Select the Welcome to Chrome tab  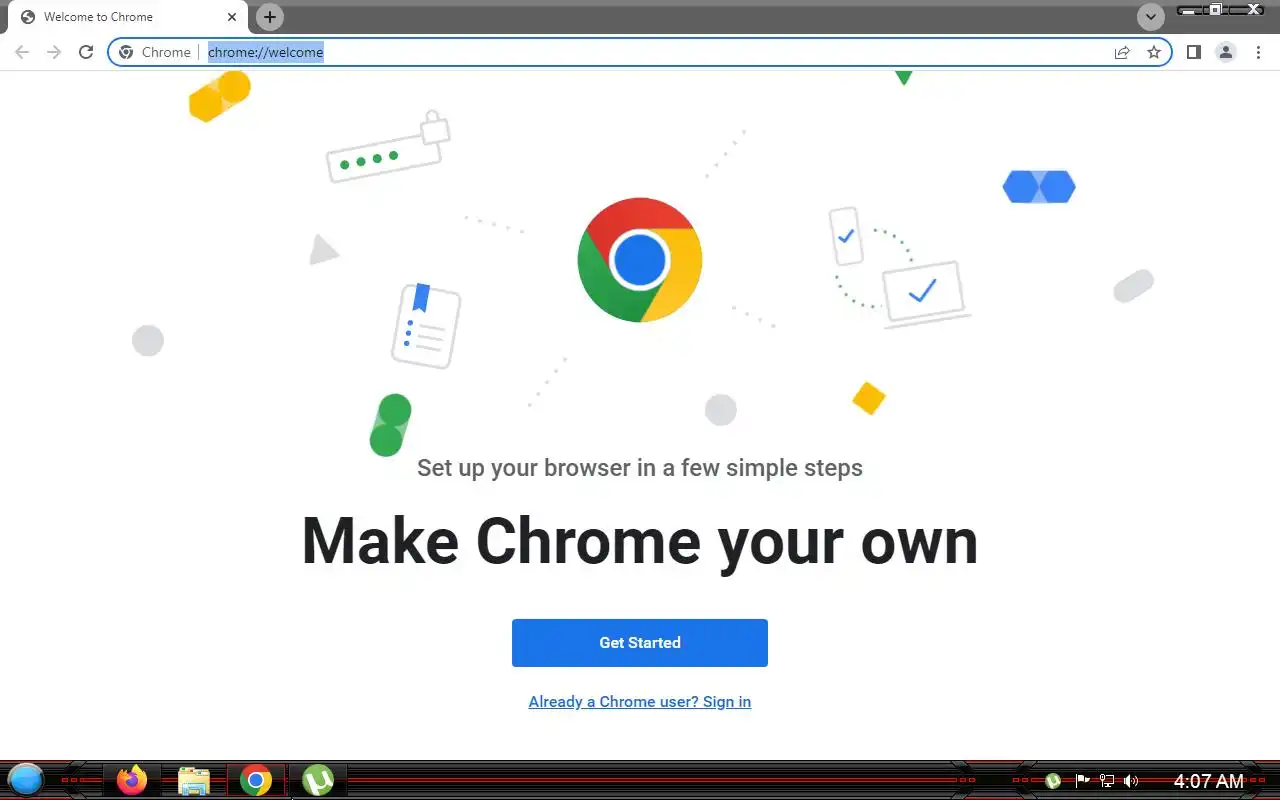click(127, 17)
